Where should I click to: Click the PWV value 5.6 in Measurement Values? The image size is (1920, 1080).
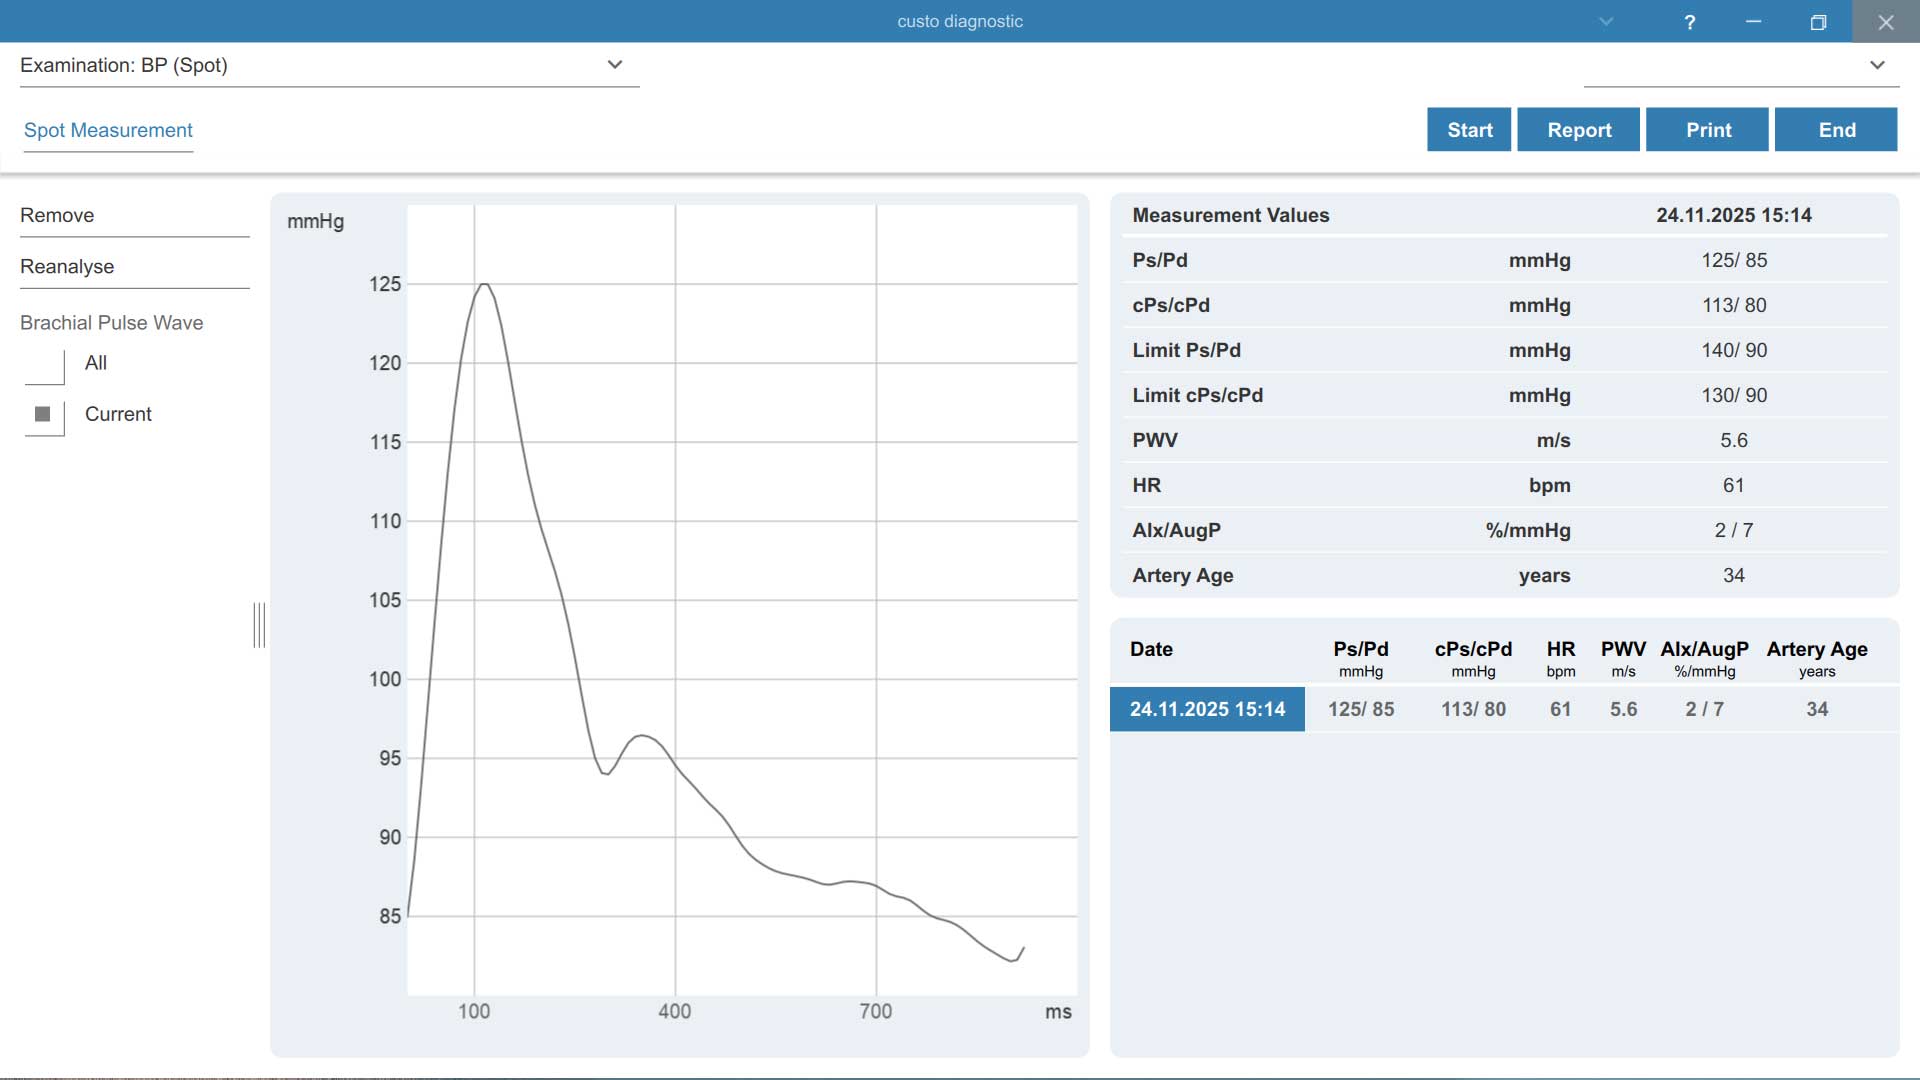click(1734, 440)
